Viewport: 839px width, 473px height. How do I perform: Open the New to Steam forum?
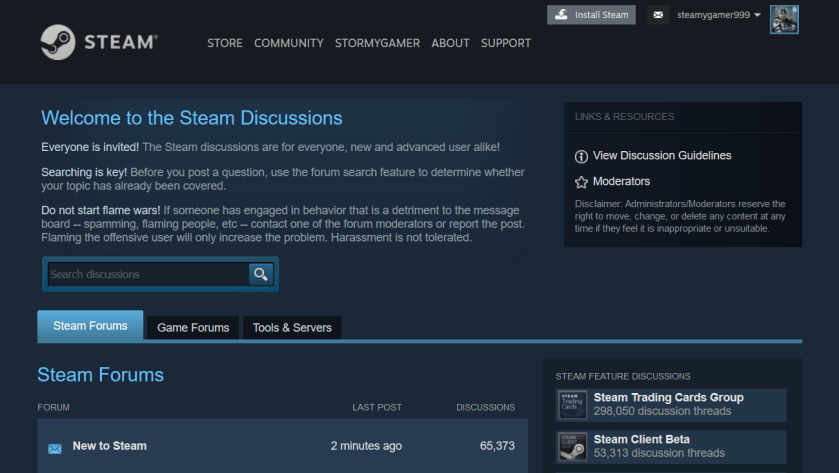tap(110, 446)
